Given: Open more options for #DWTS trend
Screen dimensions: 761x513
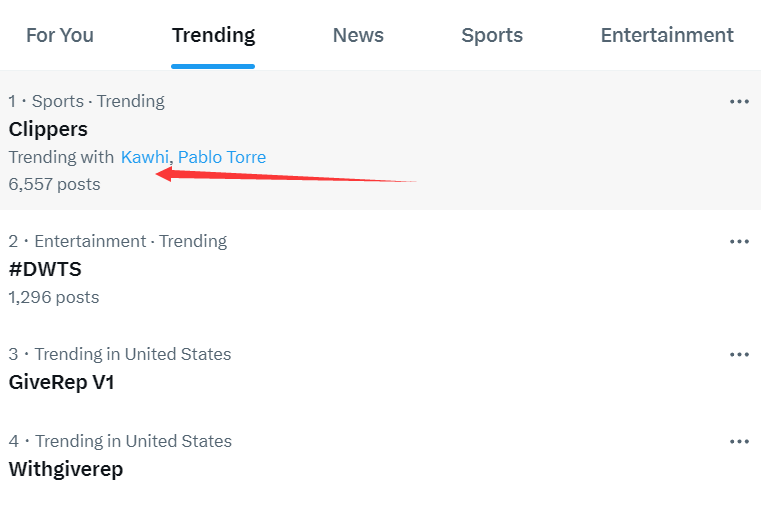Looking at the screenshot, I should 739,242.
